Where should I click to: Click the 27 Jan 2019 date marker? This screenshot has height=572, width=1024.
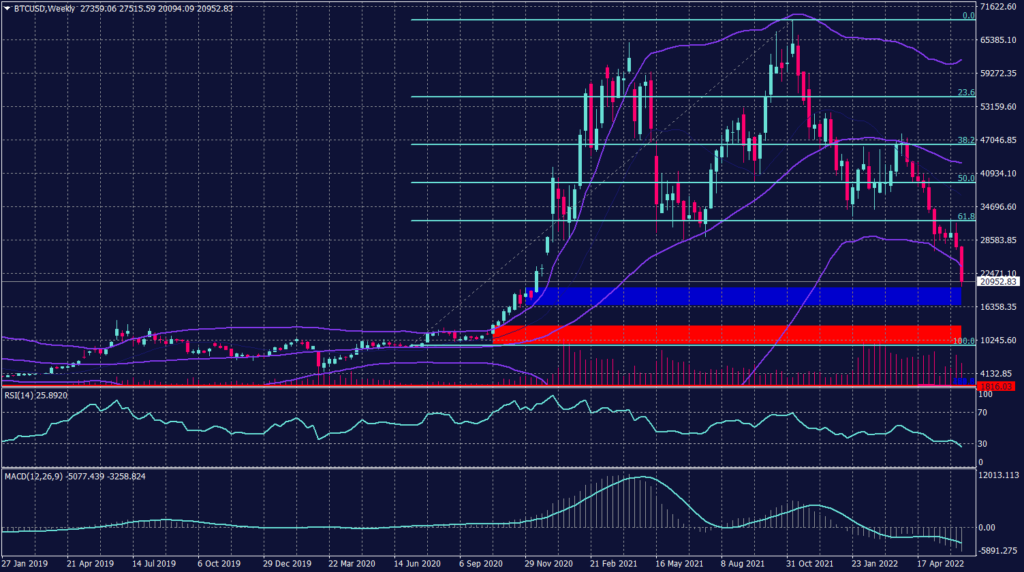click(23, 563)
